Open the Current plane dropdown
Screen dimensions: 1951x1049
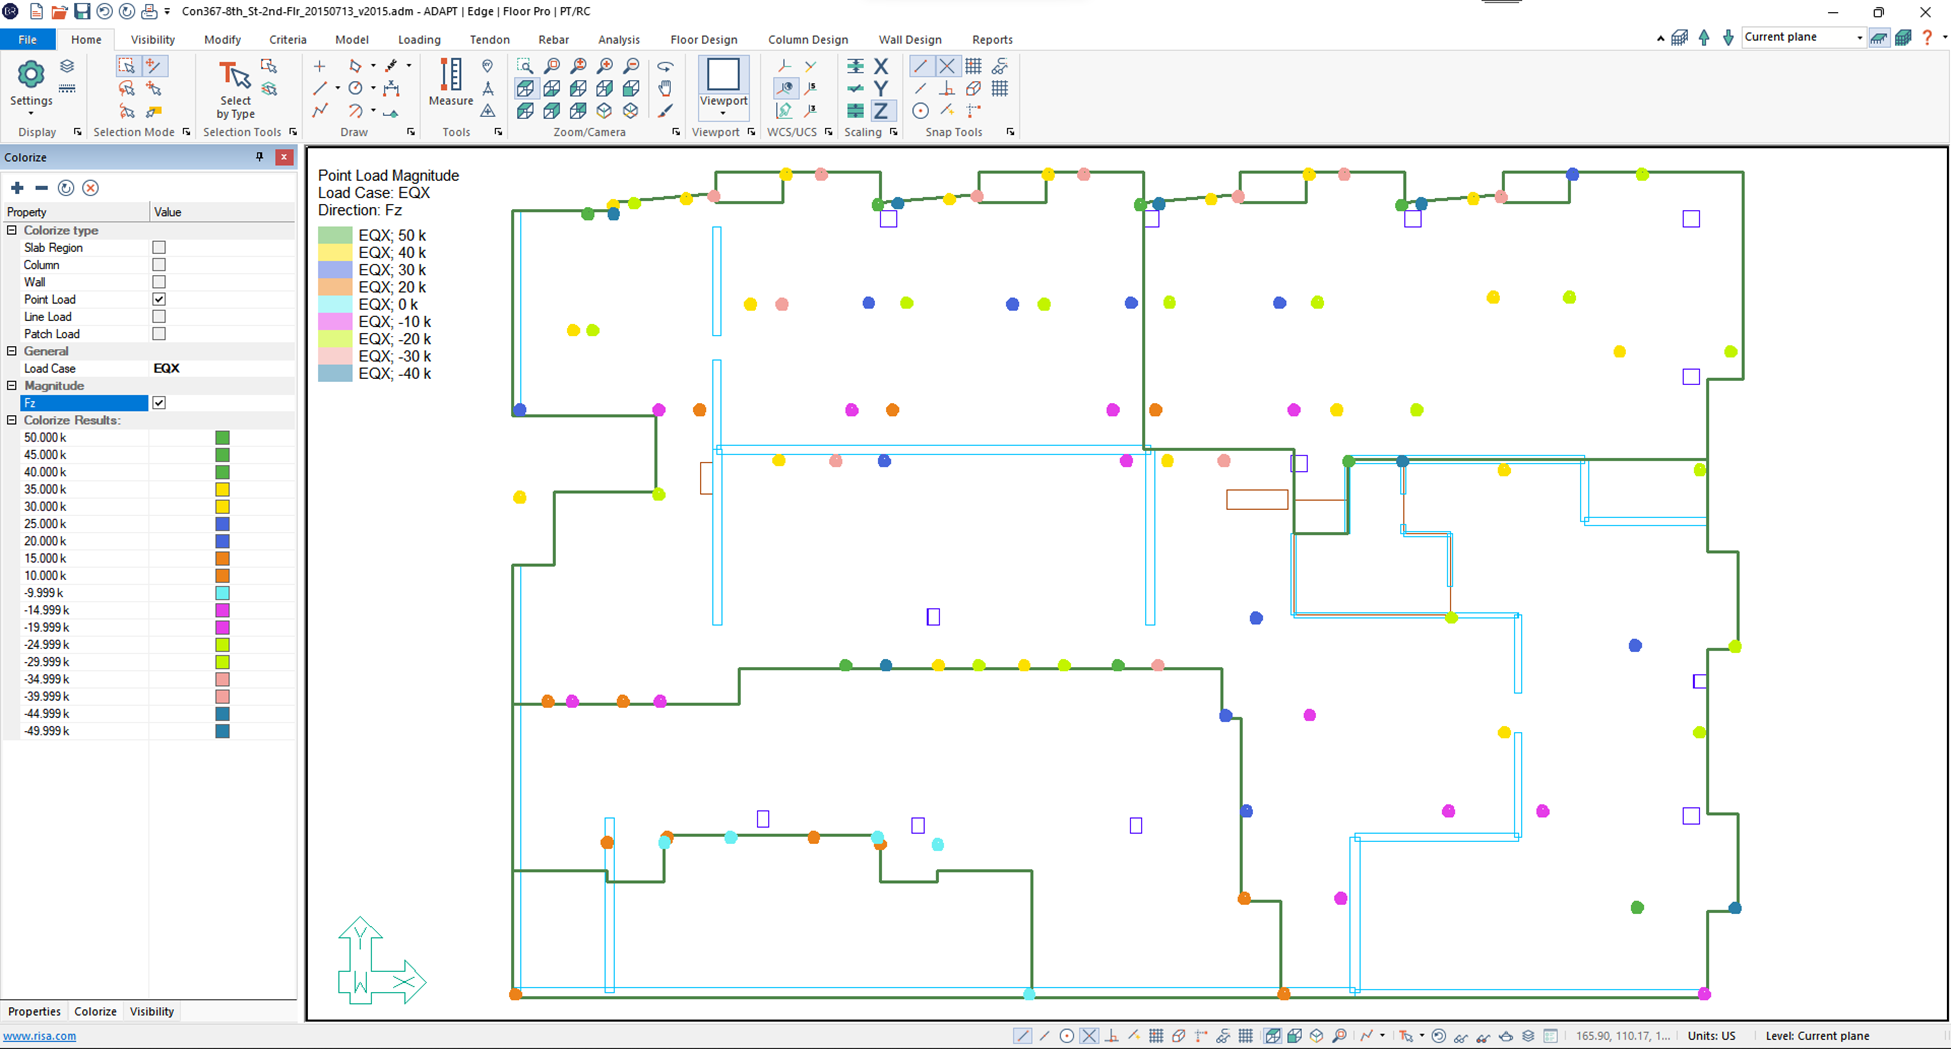[x=1859, y=38]
